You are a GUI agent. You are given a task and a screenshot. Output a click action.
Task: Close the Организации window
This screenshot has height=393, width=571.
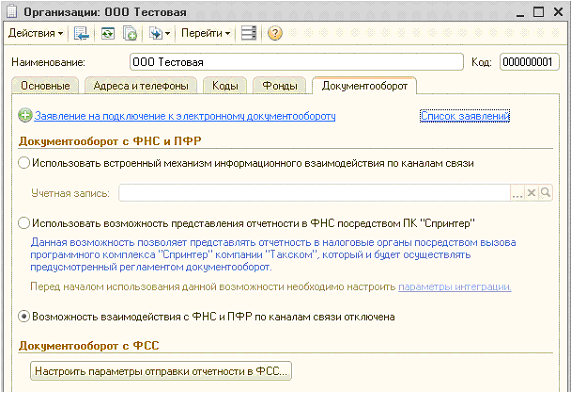[558, 12]
